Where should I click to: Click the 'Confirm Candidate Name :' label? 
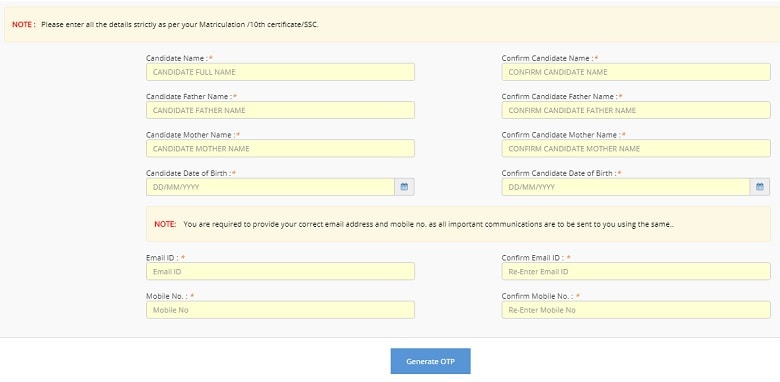coord(547,58)
